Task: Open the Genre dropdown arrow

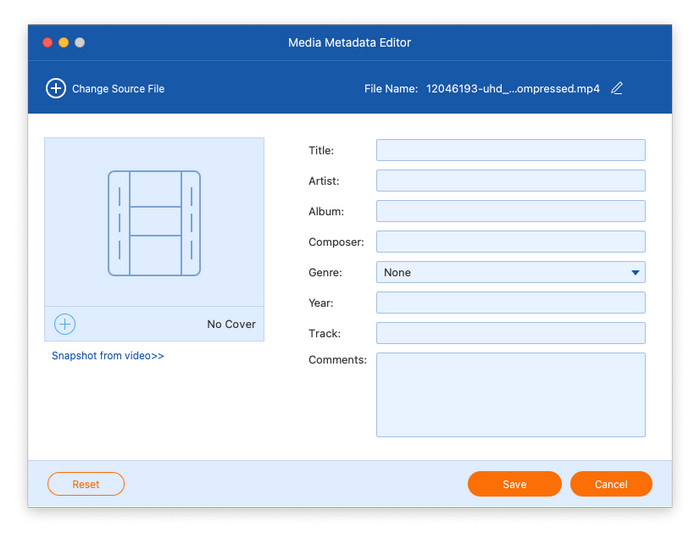Action: point(635,272)
